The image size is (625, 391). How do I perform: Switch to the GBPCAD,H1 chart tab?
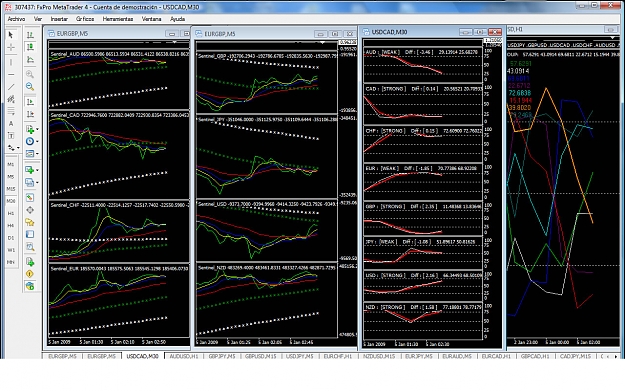click(x=535, y=356)
